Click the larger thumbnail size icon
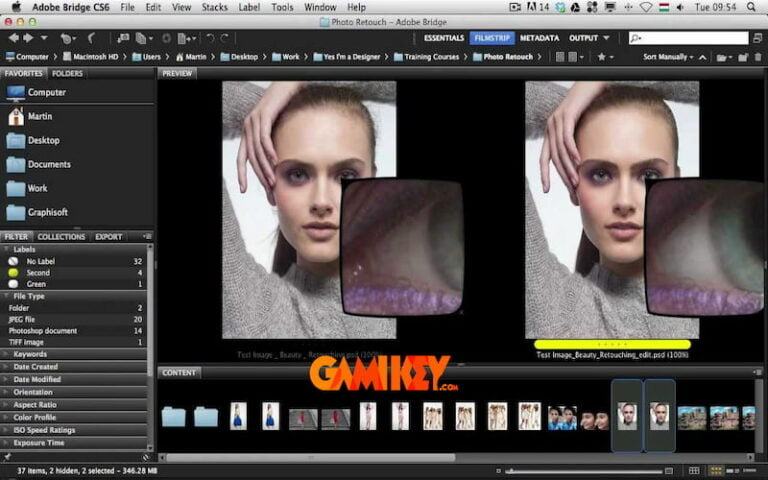Image resolution: width=768 pixels, height=480 pixels. (669, 471)
